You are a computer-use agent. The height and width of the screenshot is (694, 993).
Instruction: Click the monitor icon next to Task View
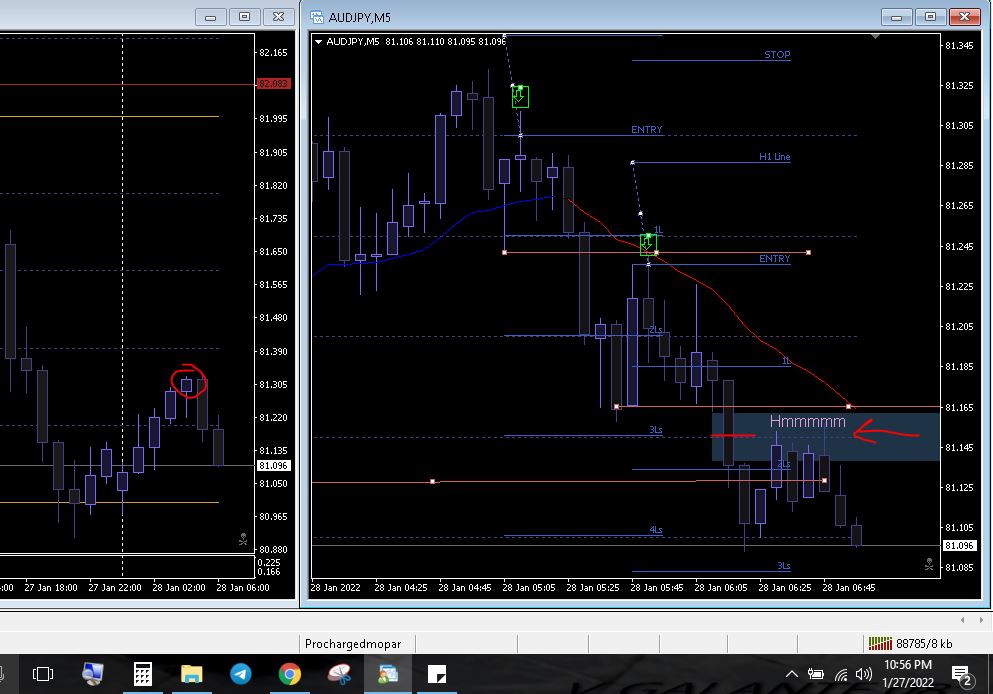92,674
